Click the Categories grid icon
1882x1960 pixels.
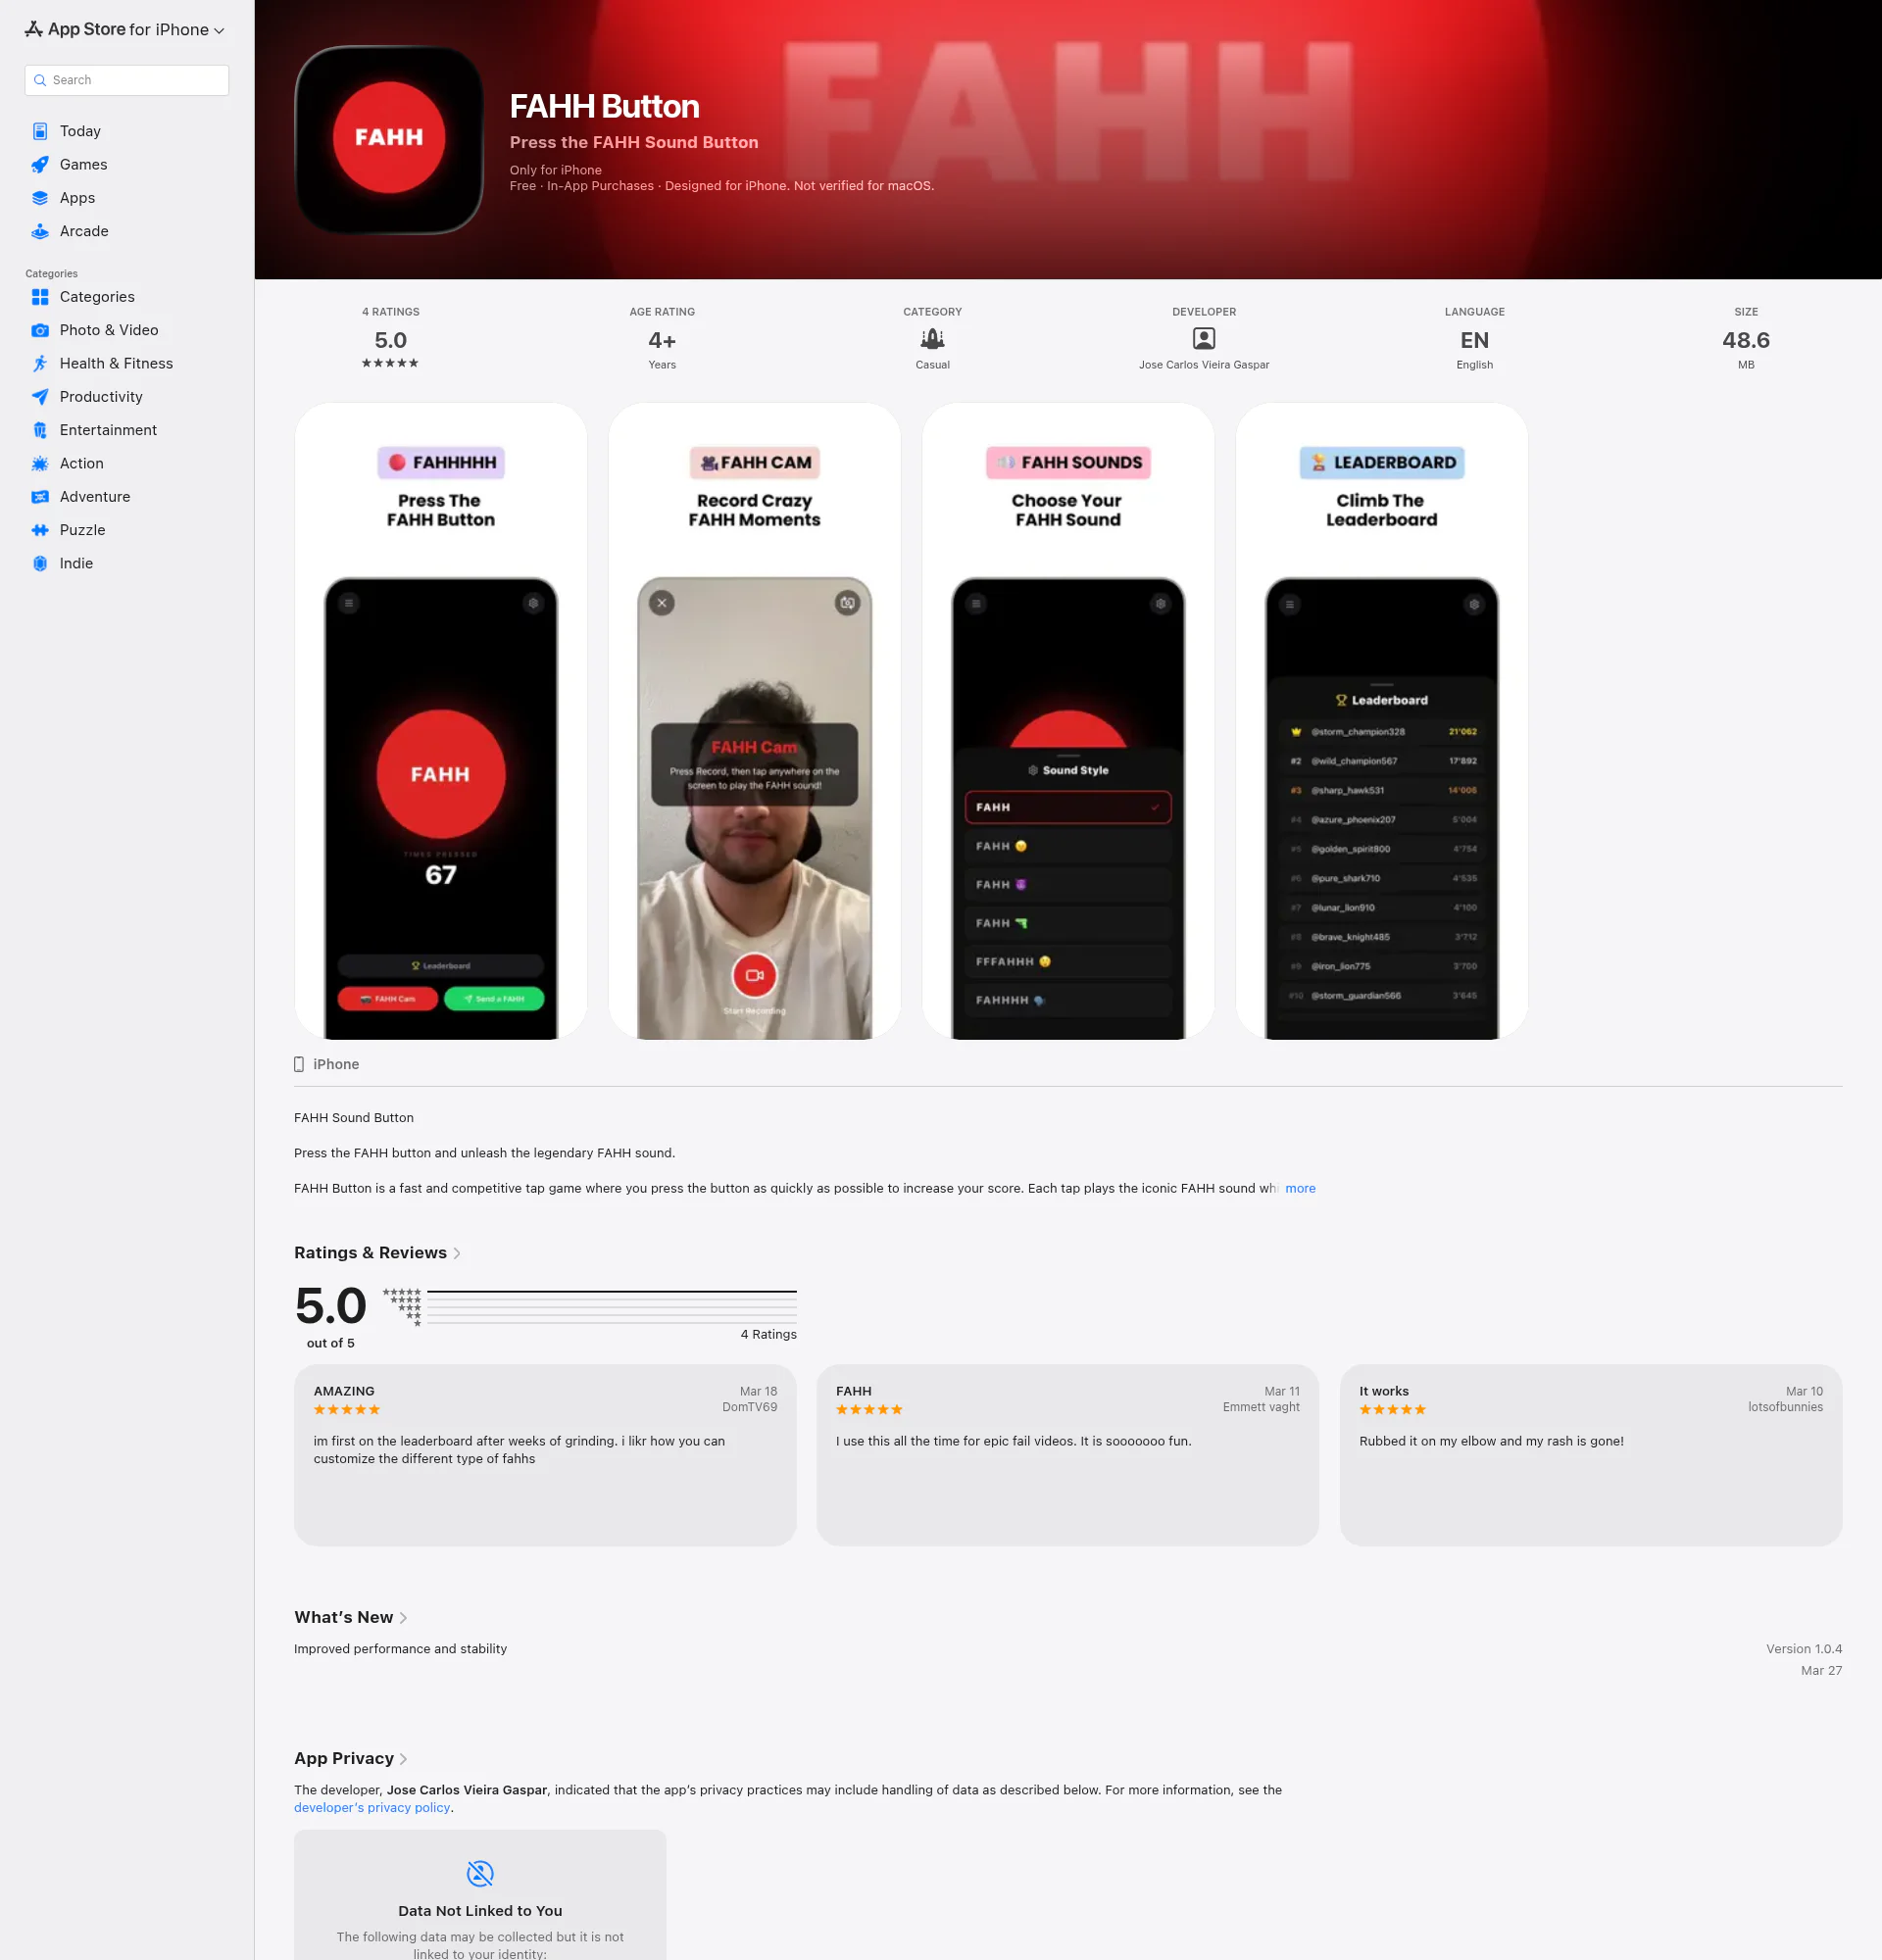point(40,297)
